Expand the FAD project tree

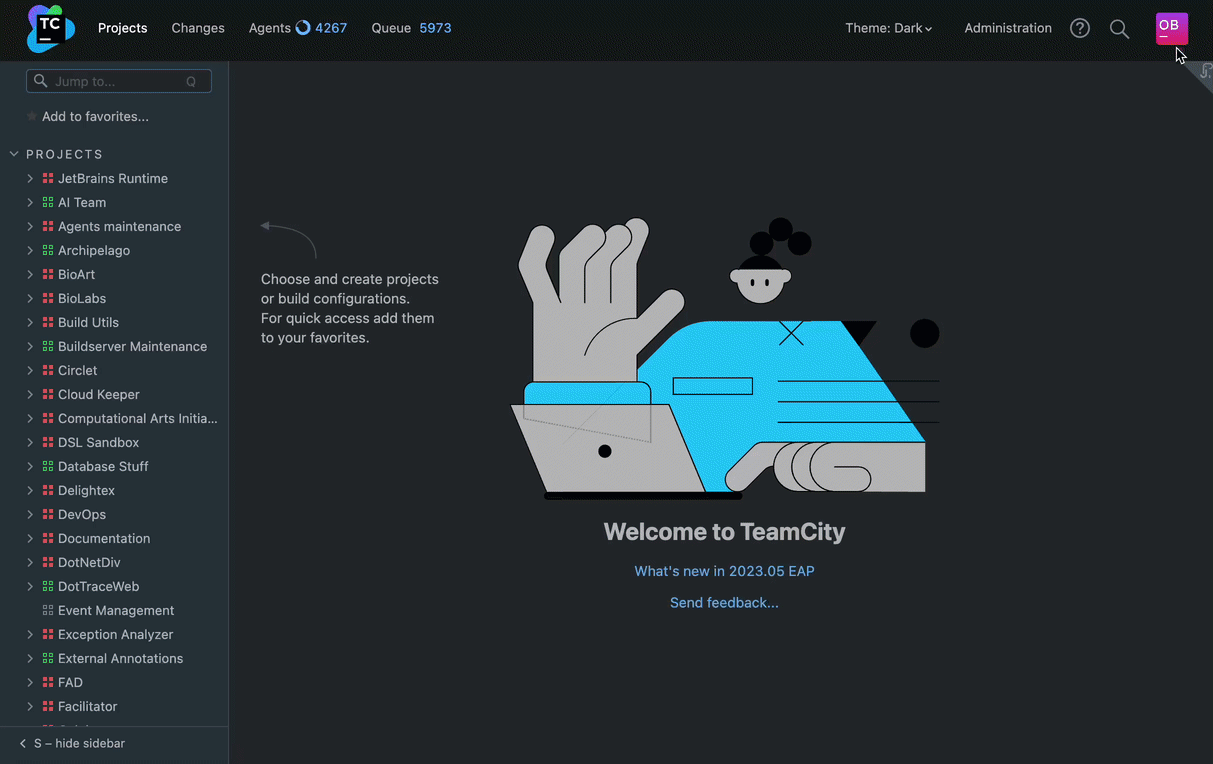30,683
